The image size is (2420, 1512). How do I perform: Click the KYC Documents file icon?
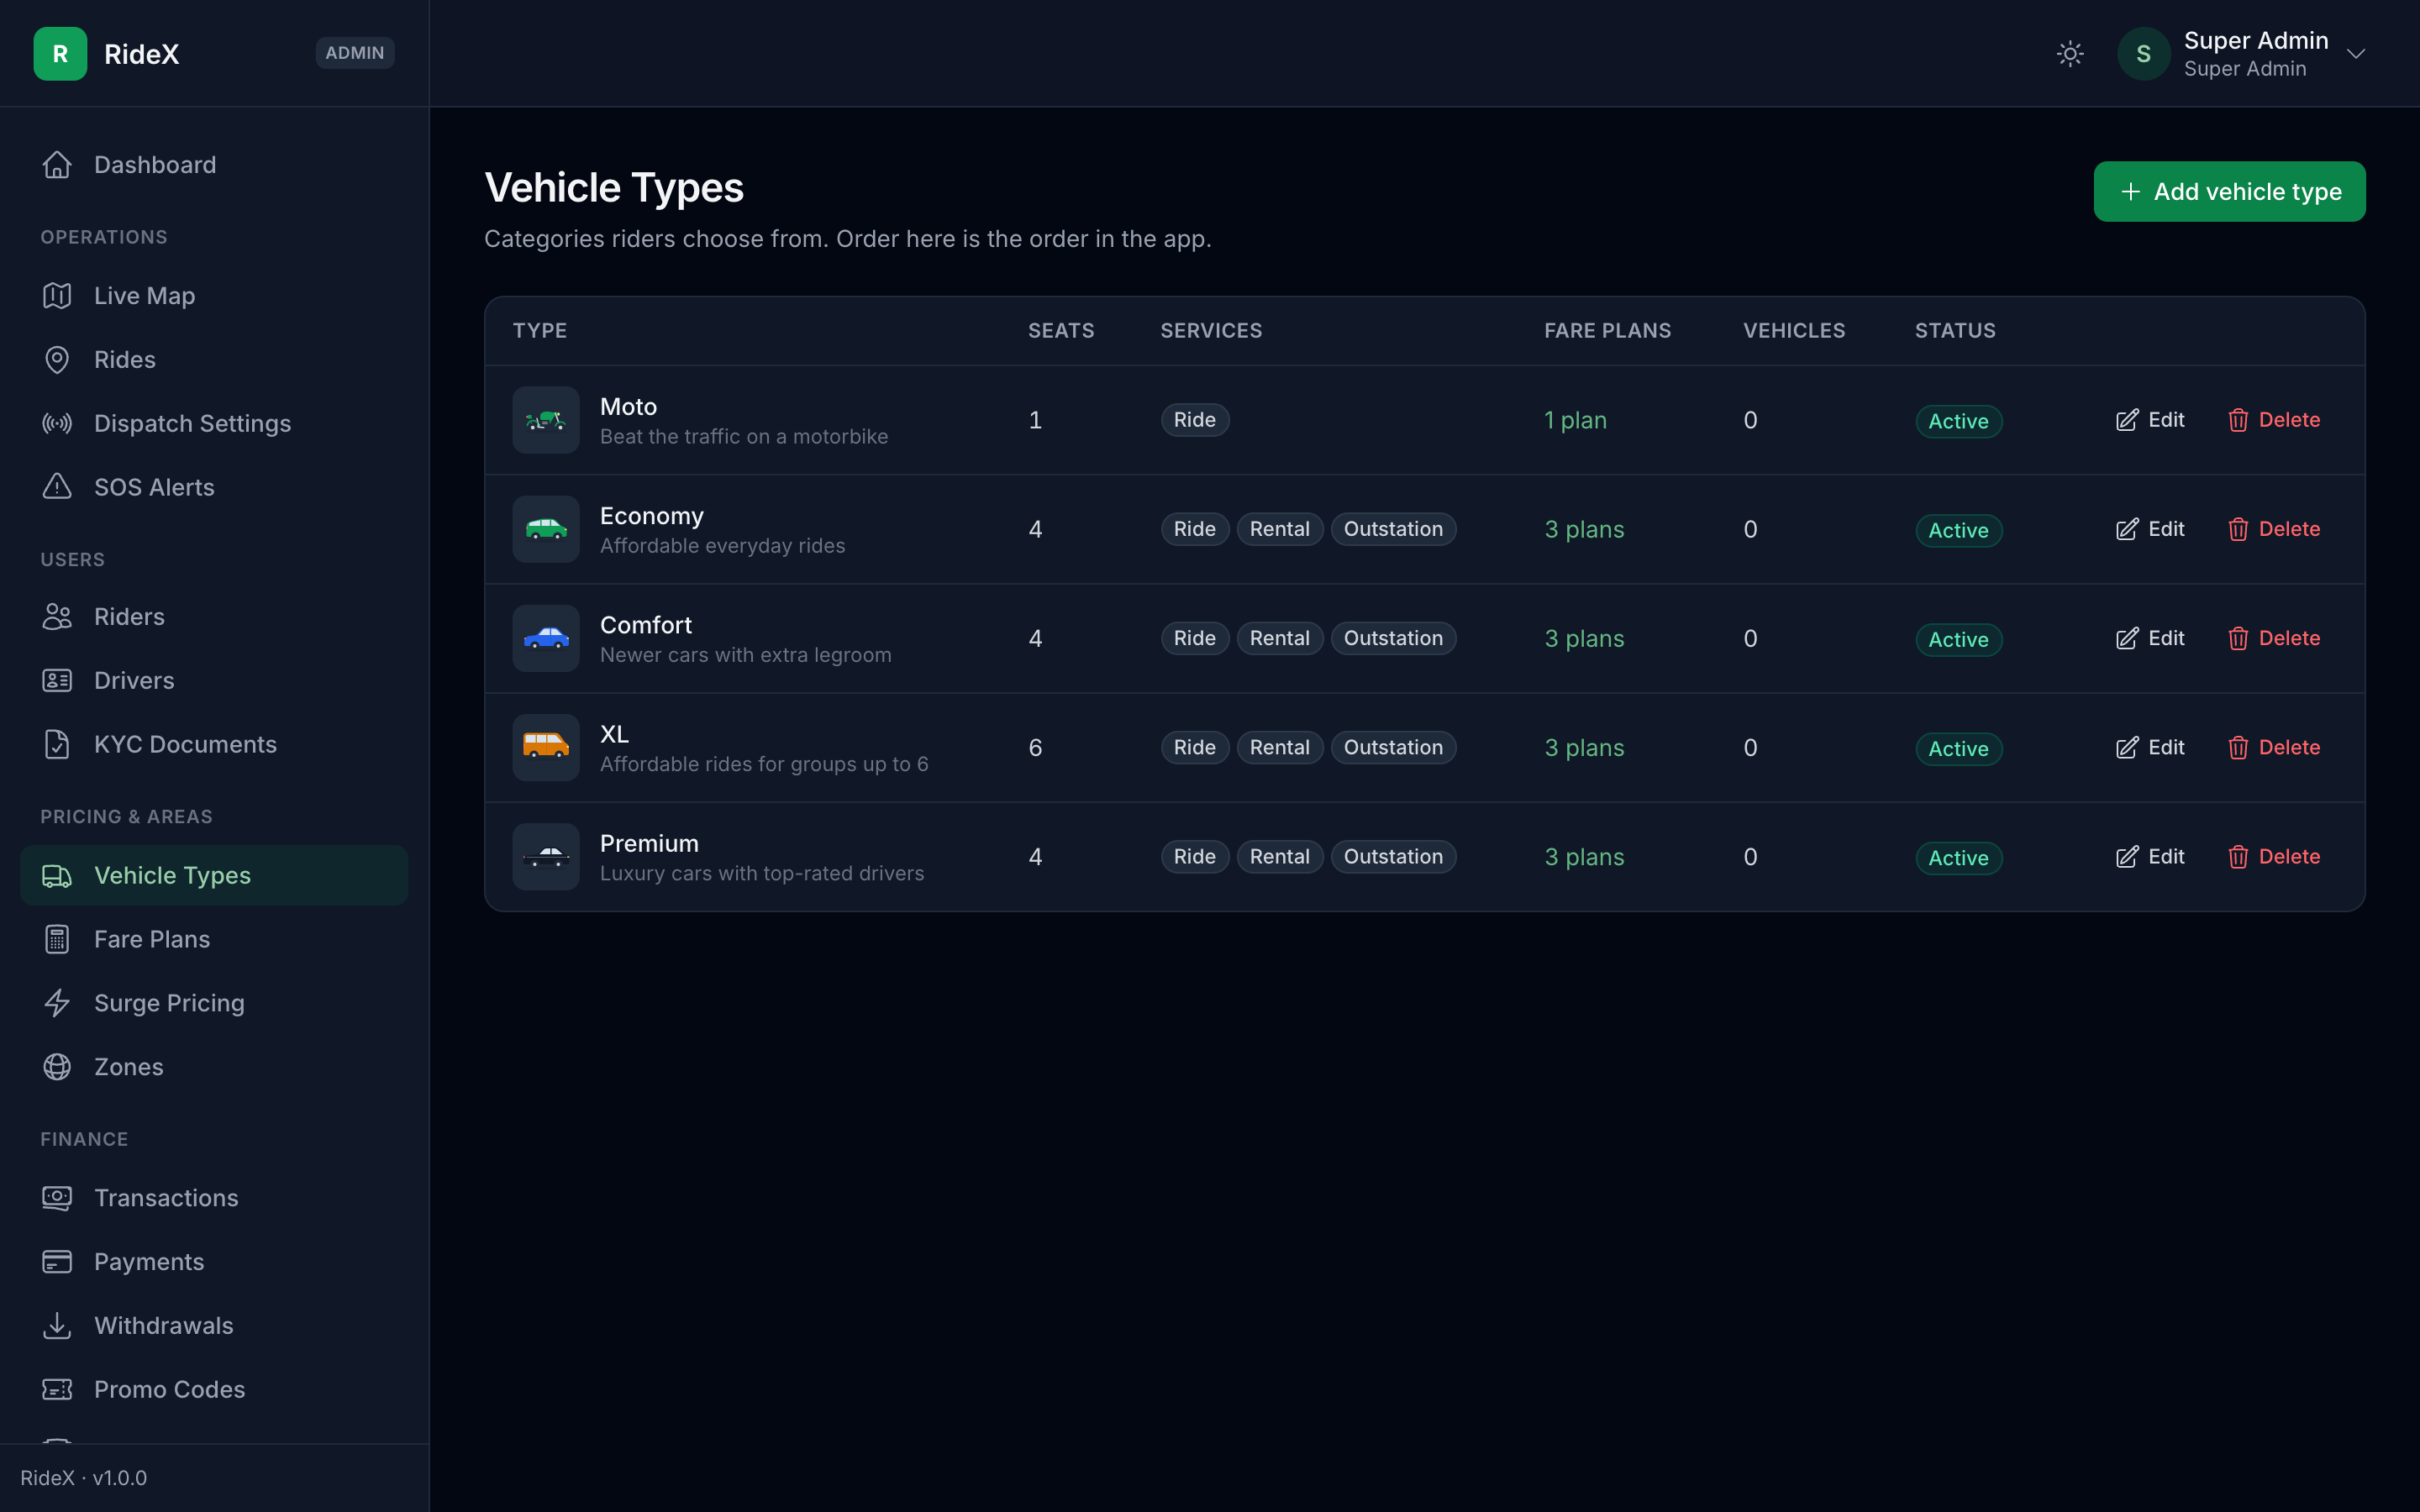click(x=57, y=745)
